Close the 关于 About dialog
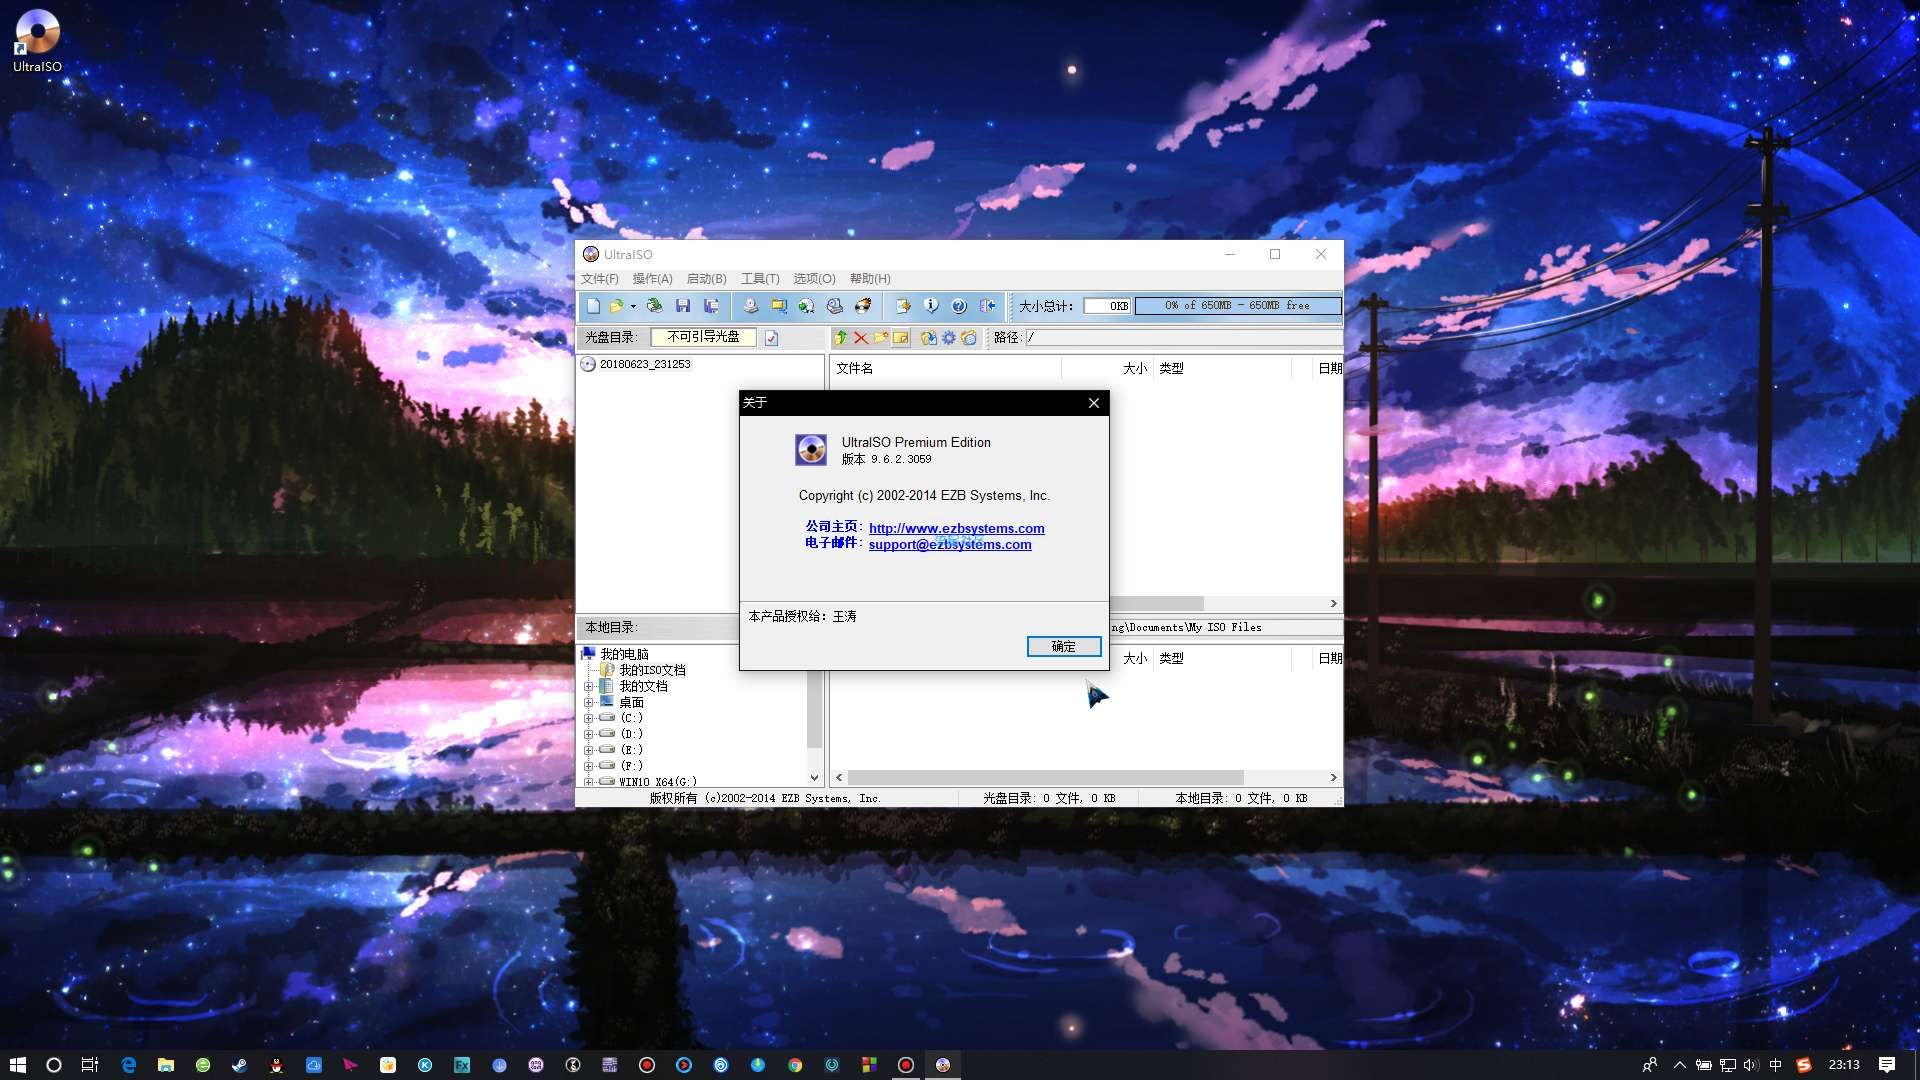The image size is (1920, 1080). [1094, 403]
